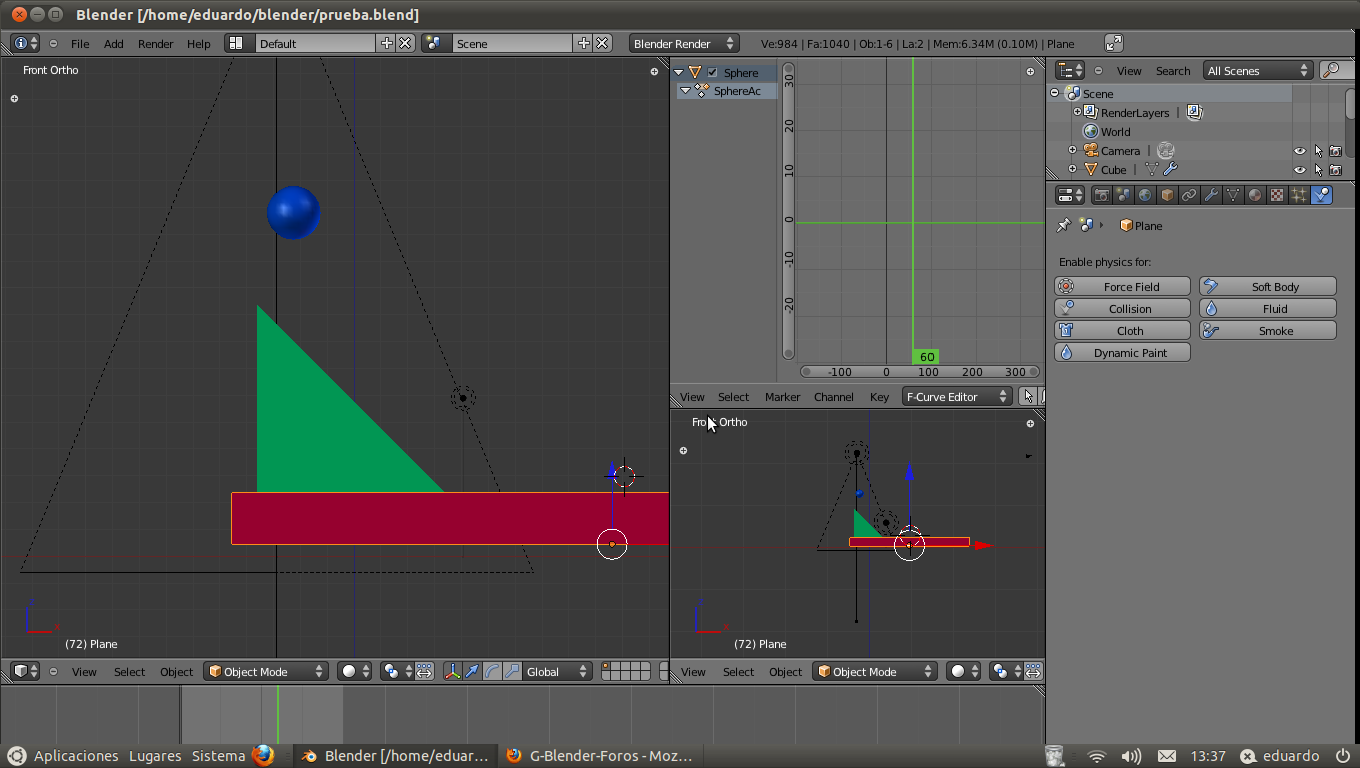
Task: Open the Modifiers wrench properties tab
Action: [1211, 196]
